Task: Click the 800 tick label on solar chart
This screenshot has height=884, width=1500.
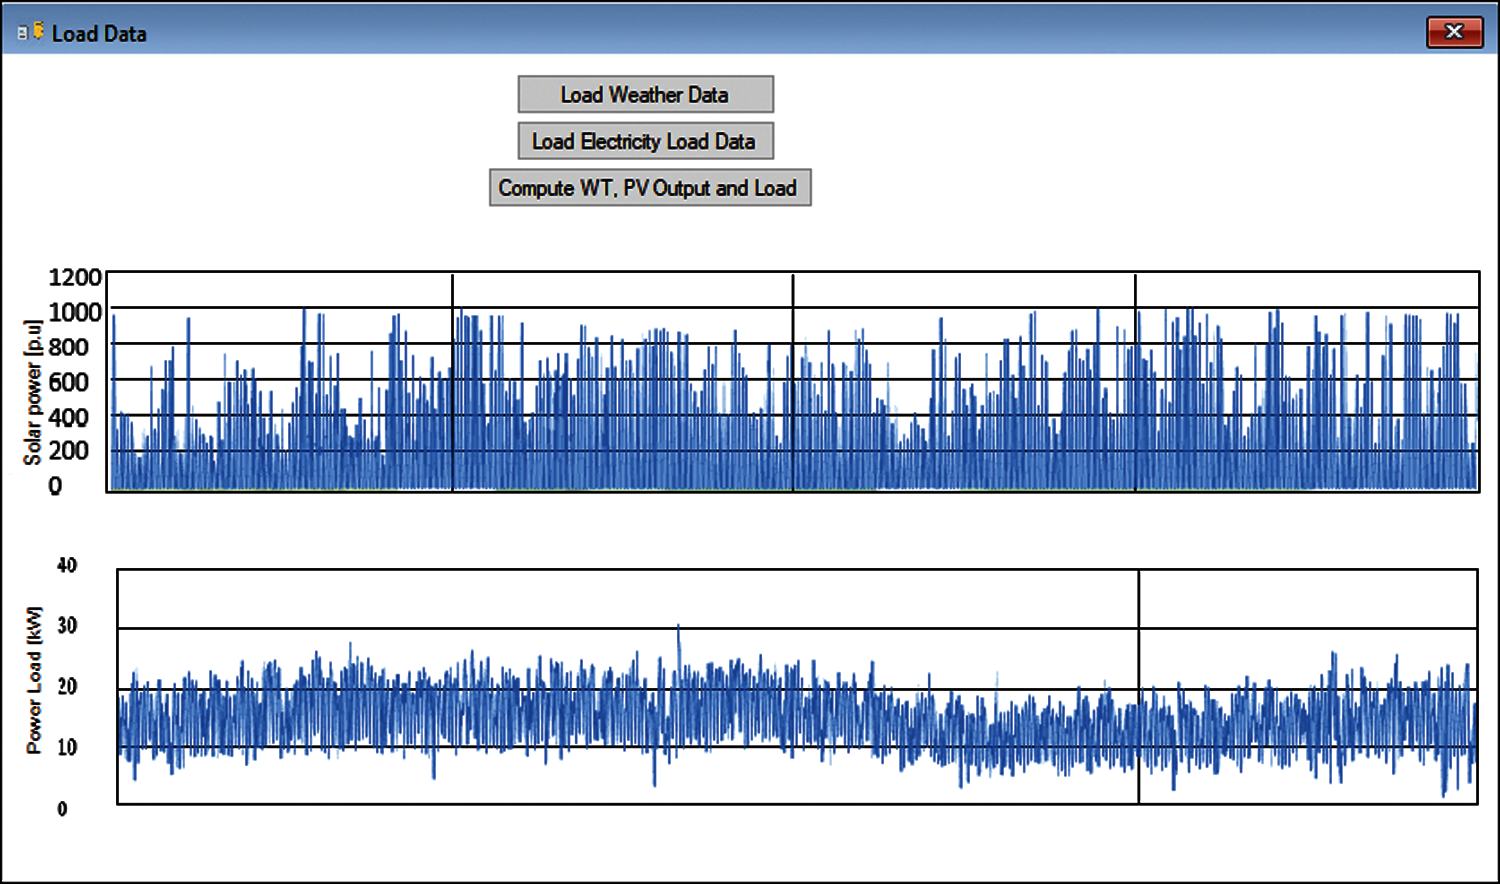Action: (x=68, y=347)
